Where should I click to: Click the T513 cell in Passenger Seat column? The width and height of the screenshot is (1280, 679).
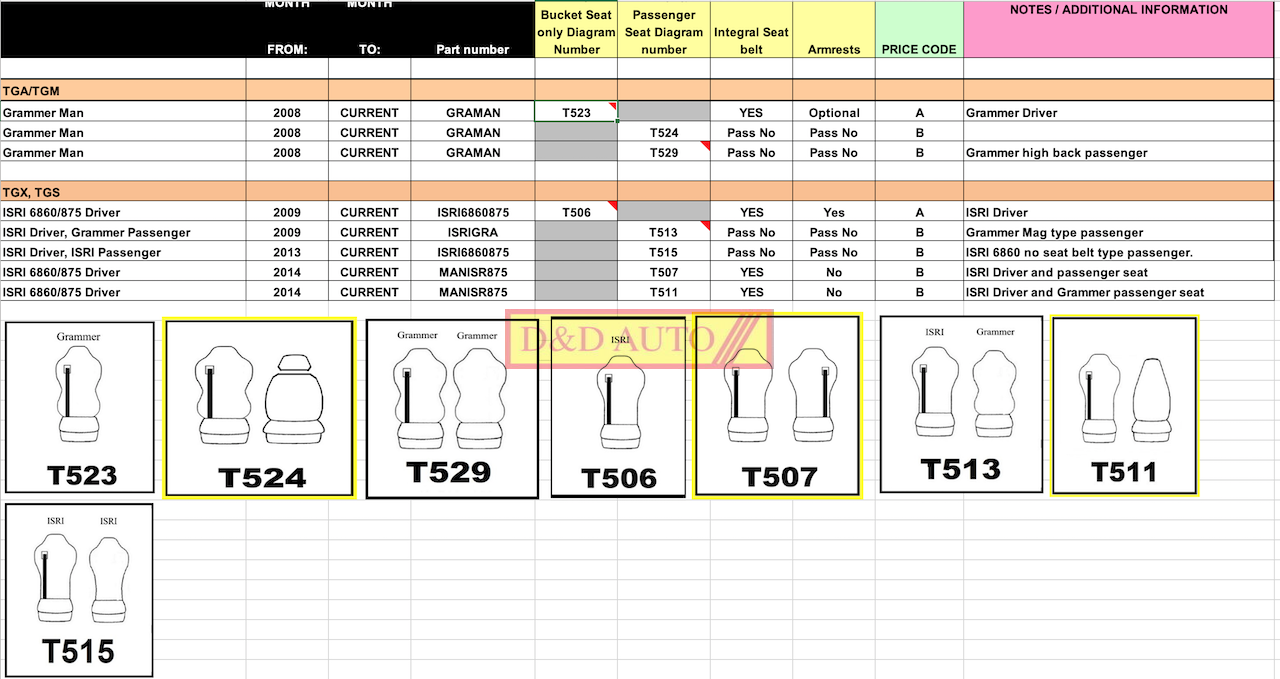[664, 232]
